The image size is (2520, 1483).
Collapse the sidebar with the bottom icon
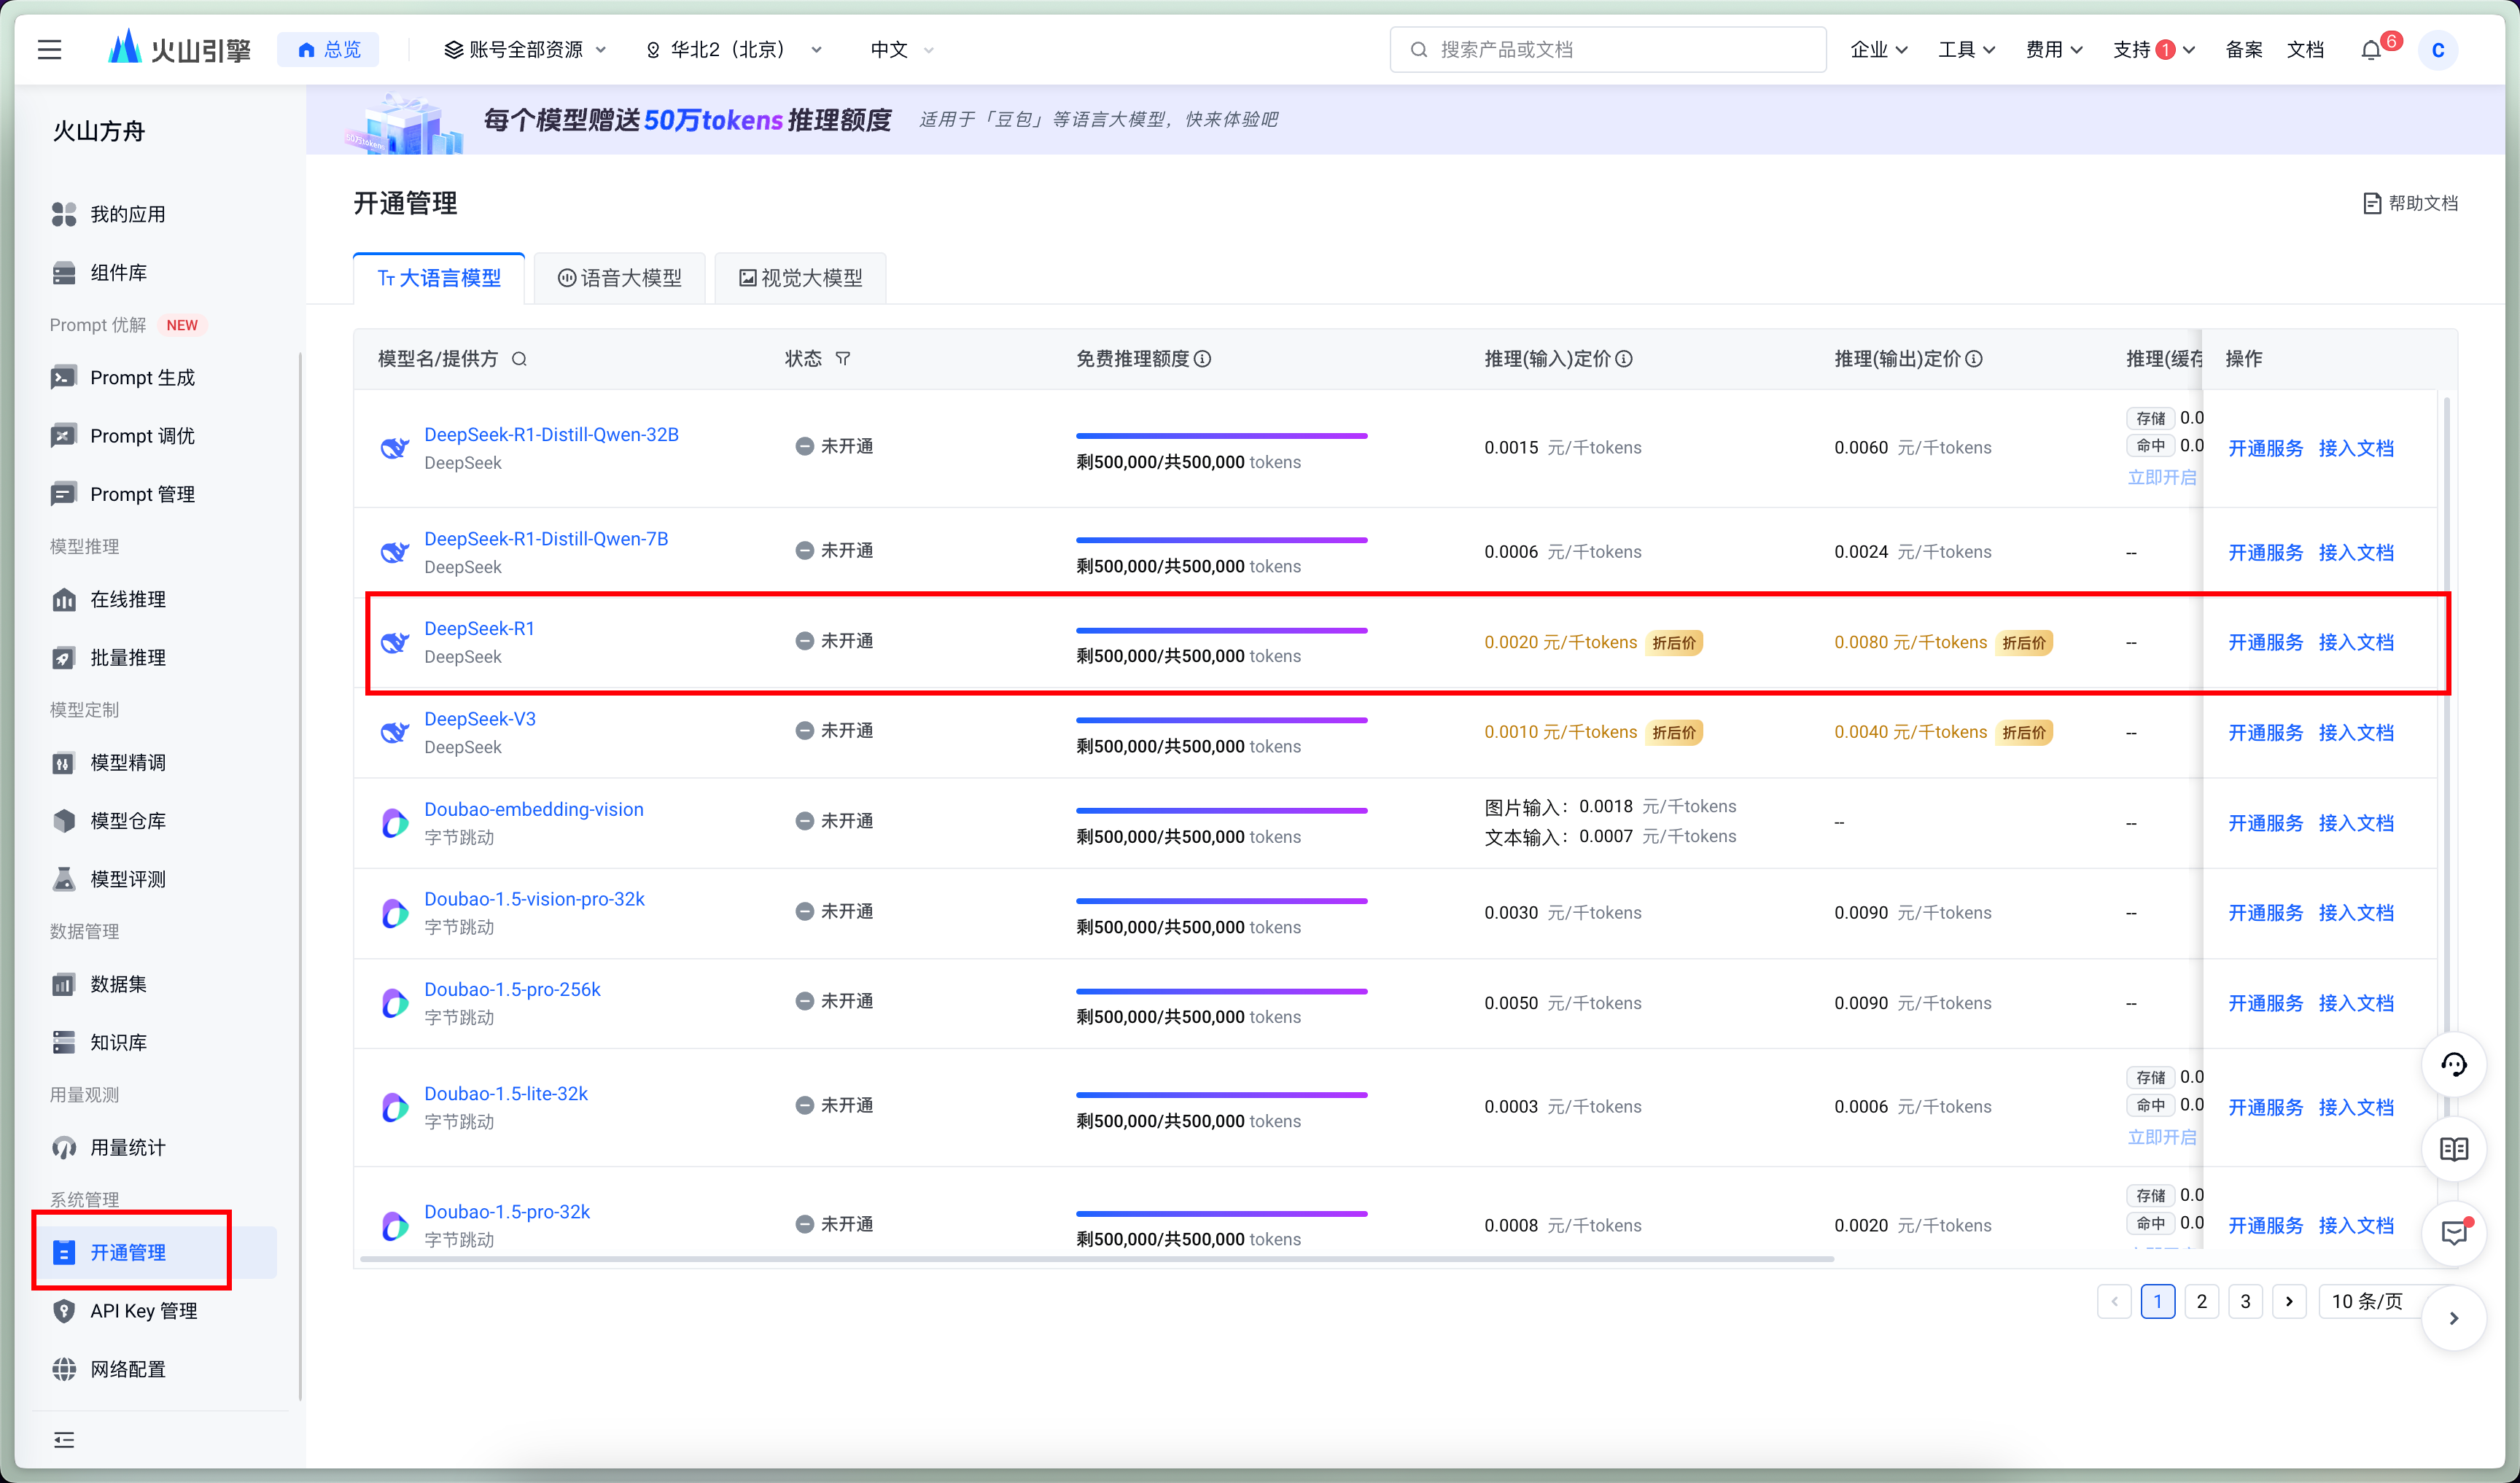(x=64, y=1440)
